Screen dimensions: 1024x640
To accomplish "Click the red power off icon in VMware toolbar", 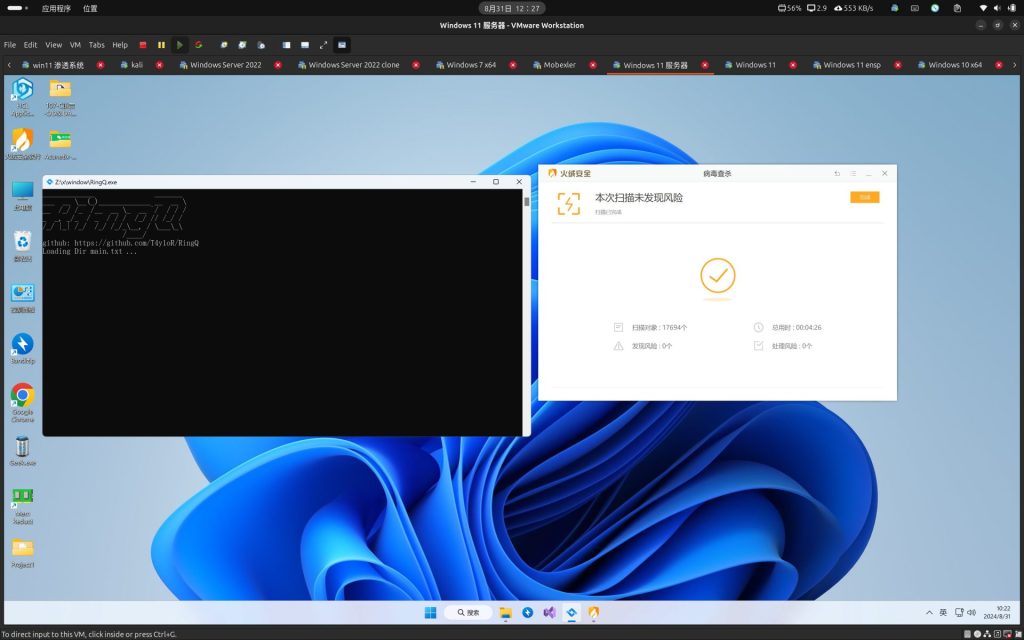I will pyautogui.click(x=143, y=45).
